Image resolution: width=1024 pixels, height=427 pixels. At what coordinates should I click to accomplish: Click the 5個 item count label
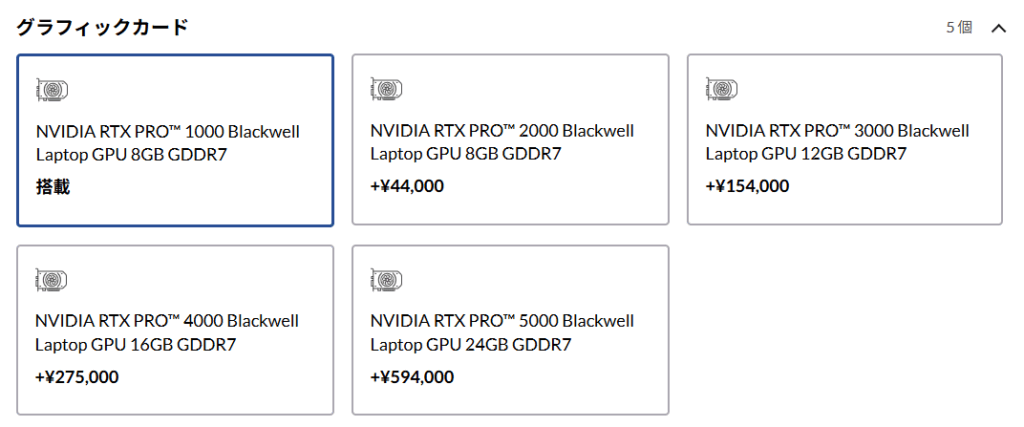[959, 28]
